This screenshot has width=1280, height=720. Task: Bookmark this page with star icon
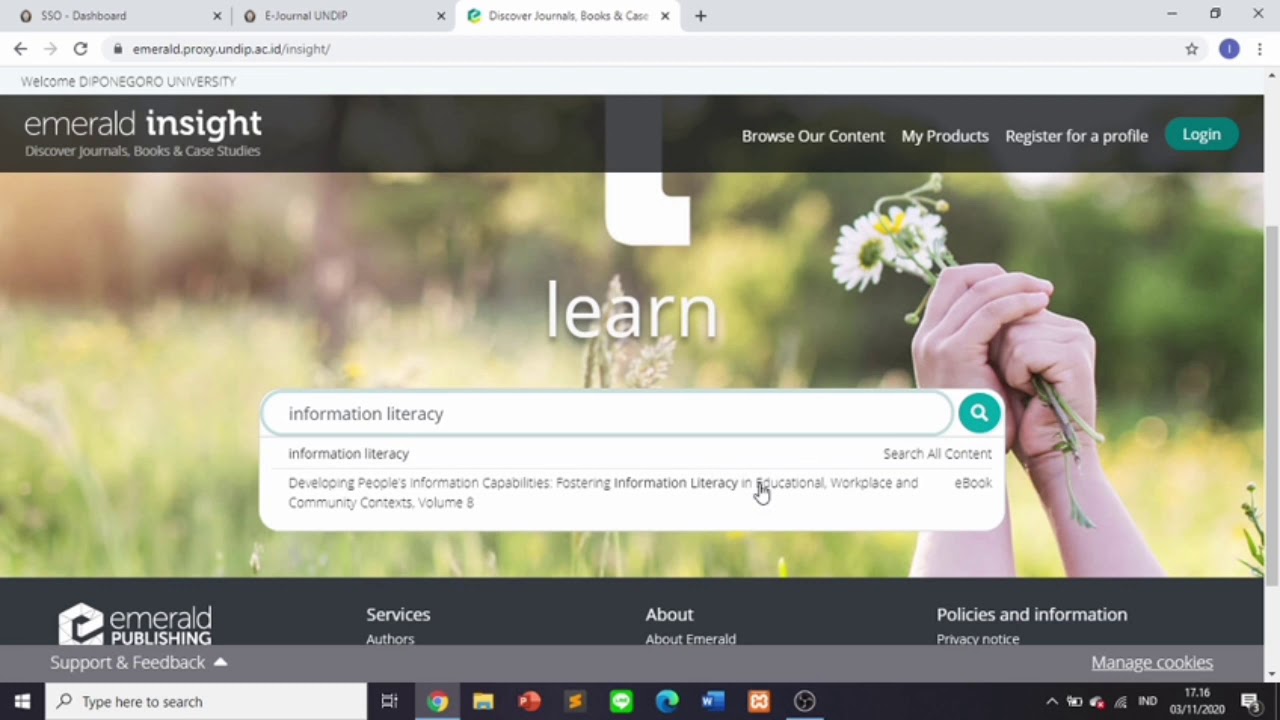1191,48
